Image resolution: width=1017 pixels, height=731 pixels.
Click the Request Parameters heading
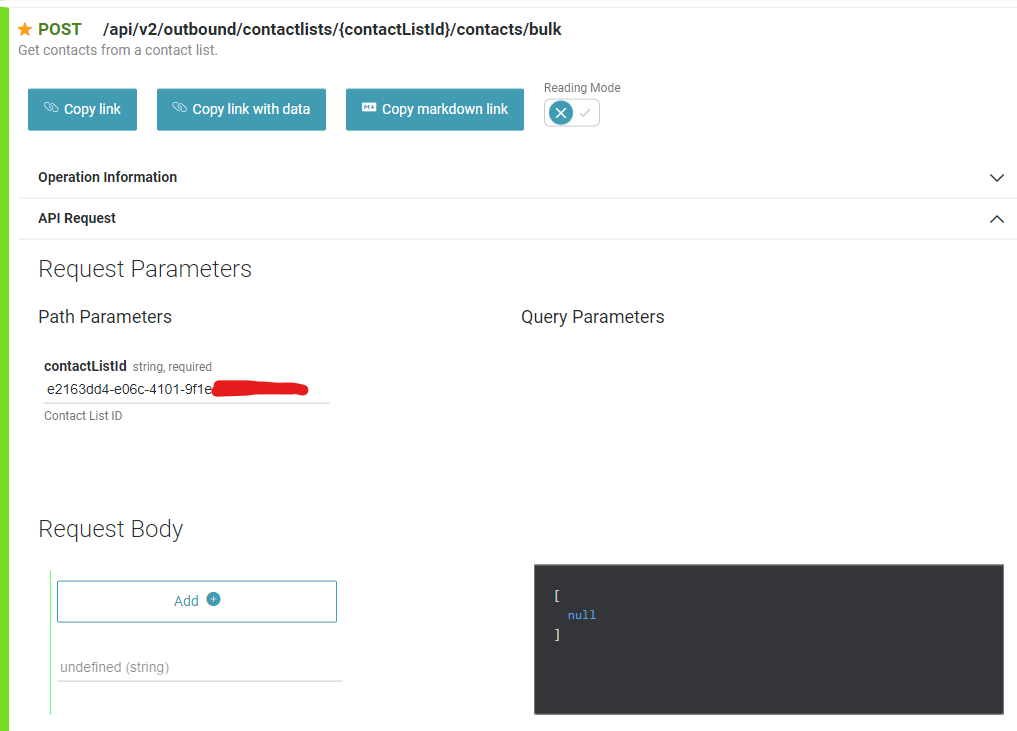[x=145, y=269]
